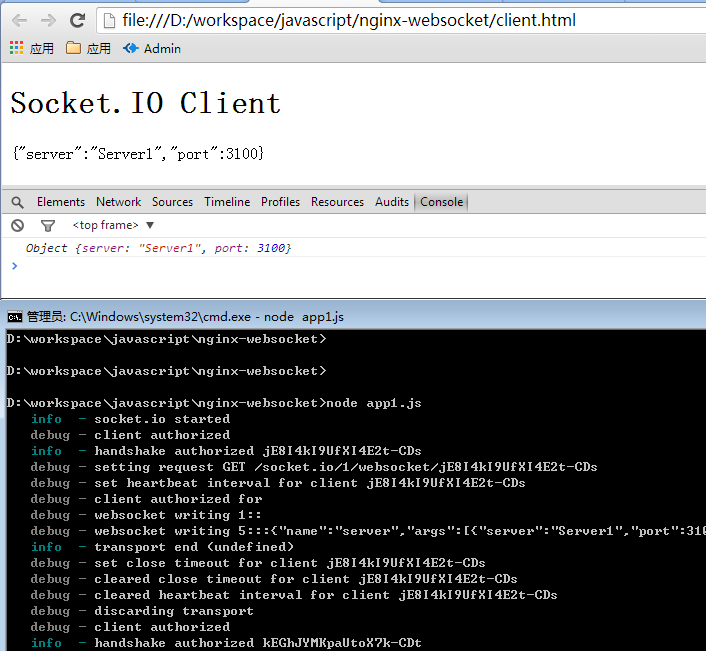The width and height of the screenshot is (706, 651).
Task: Click the DevTools search magnifier icon
Action: coord(18,202)
